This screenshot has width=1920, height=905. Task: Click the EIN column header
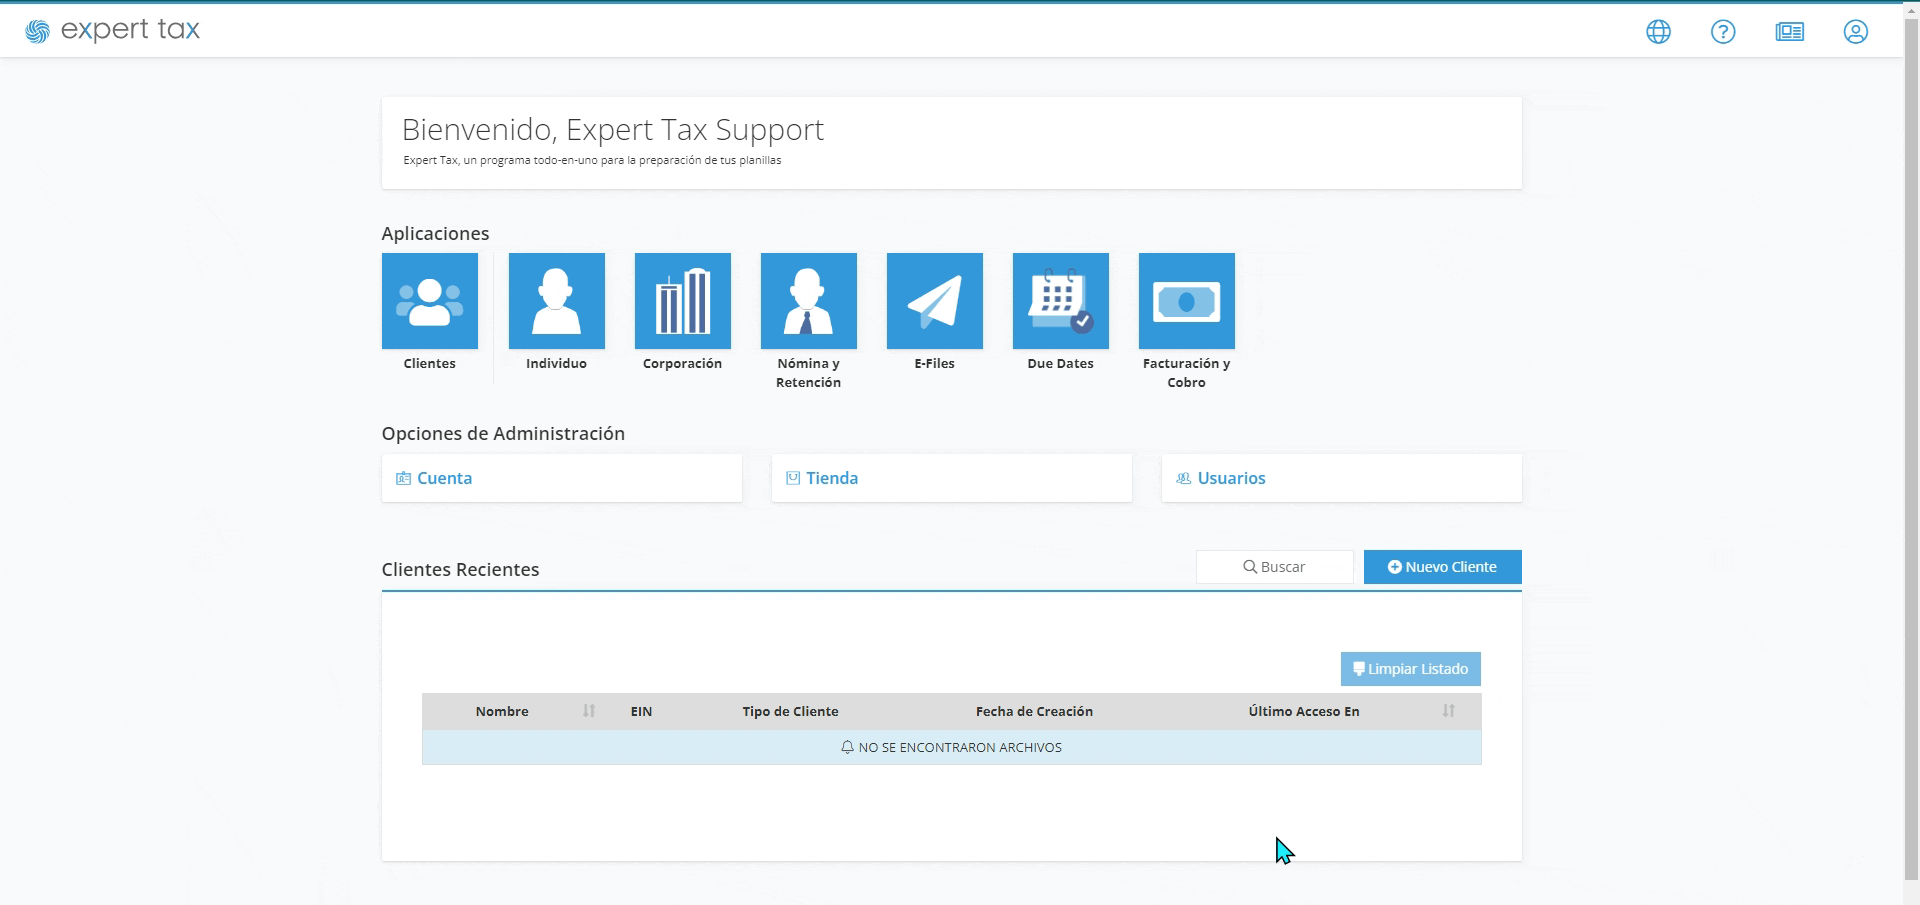(x=641, y=711)
